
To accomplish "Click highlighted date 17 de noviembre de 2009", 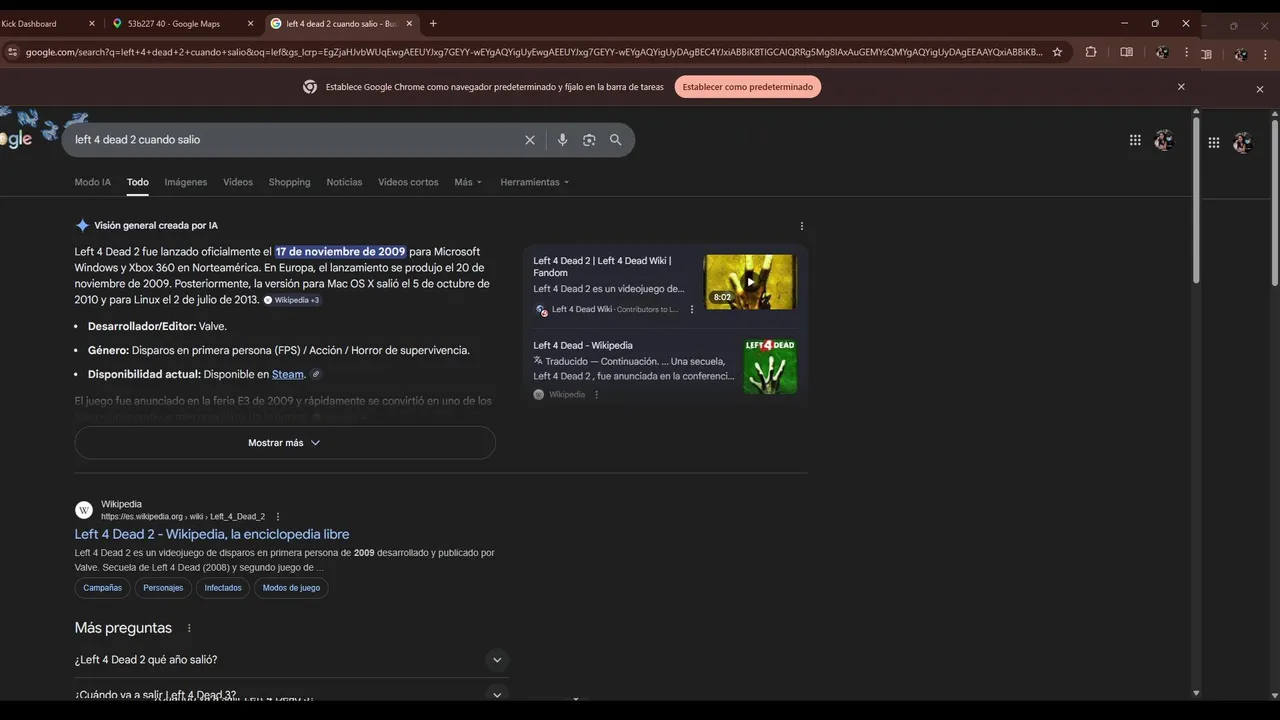I will point(341,252).
